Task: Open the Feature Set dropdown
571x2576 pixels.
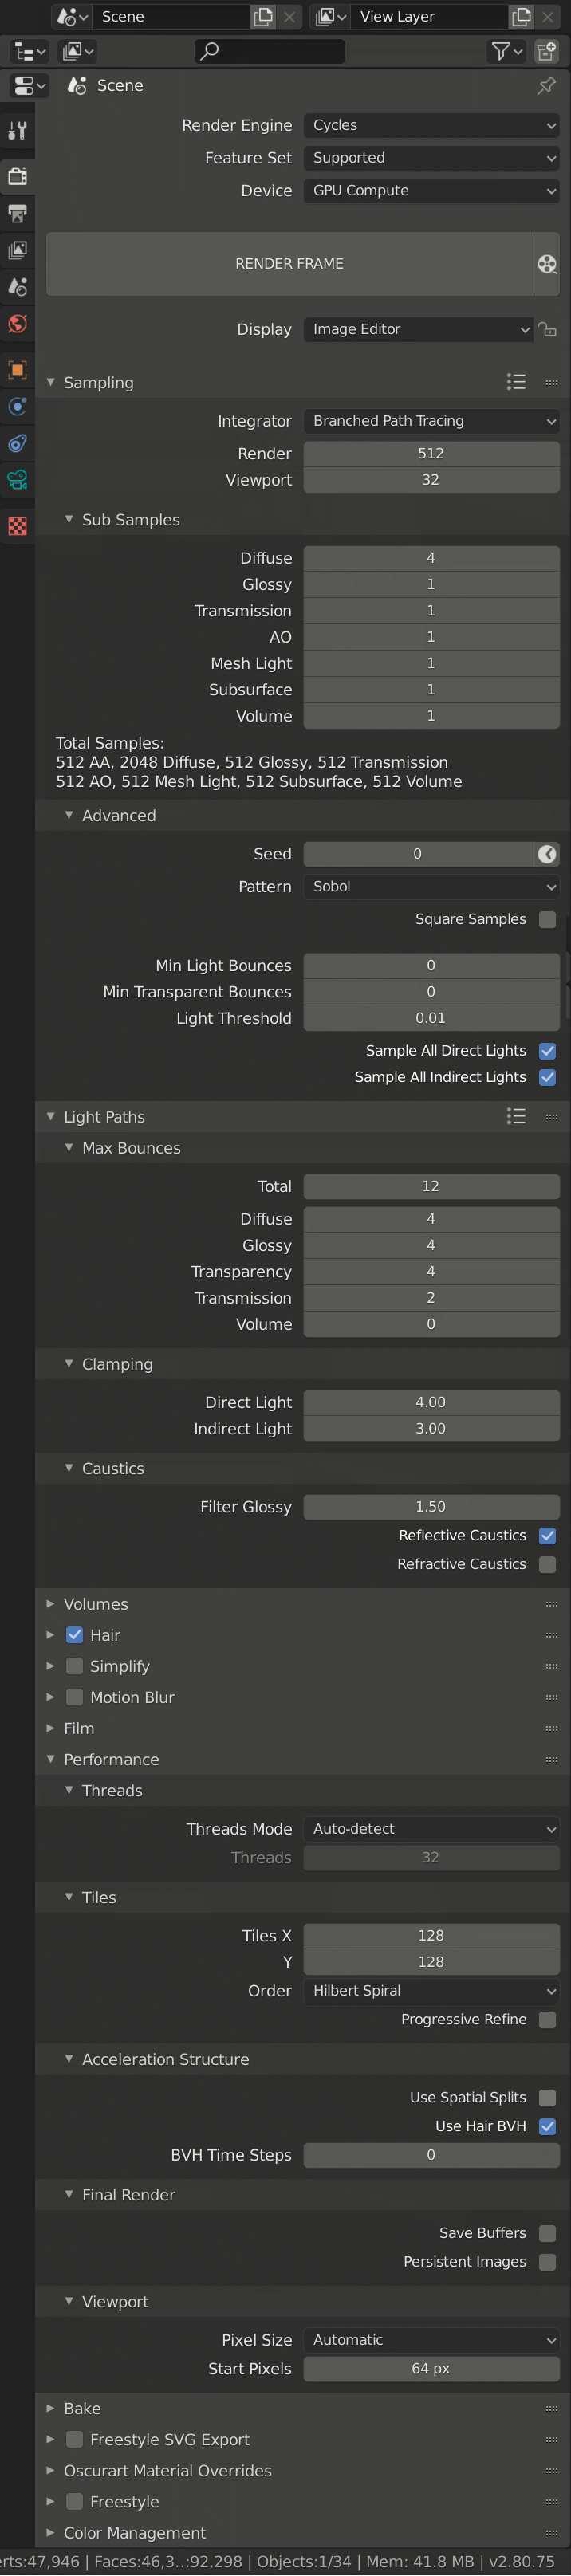Action: point(431,158)
